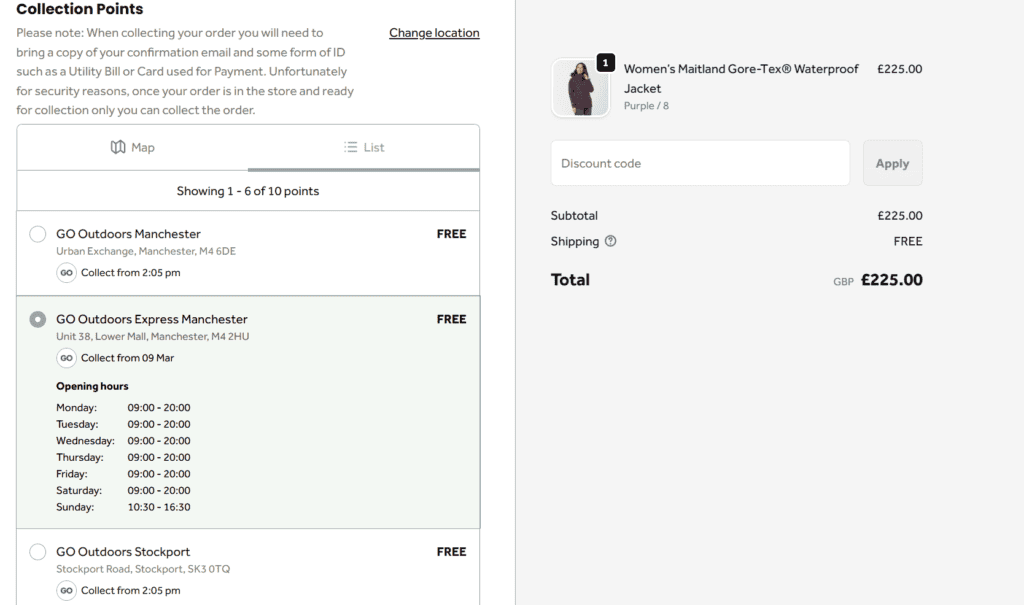Viewport: 1024px width, 605px height.
Task: Click GO Outdoors Manchester store name
Action: (x=128, y=234)
